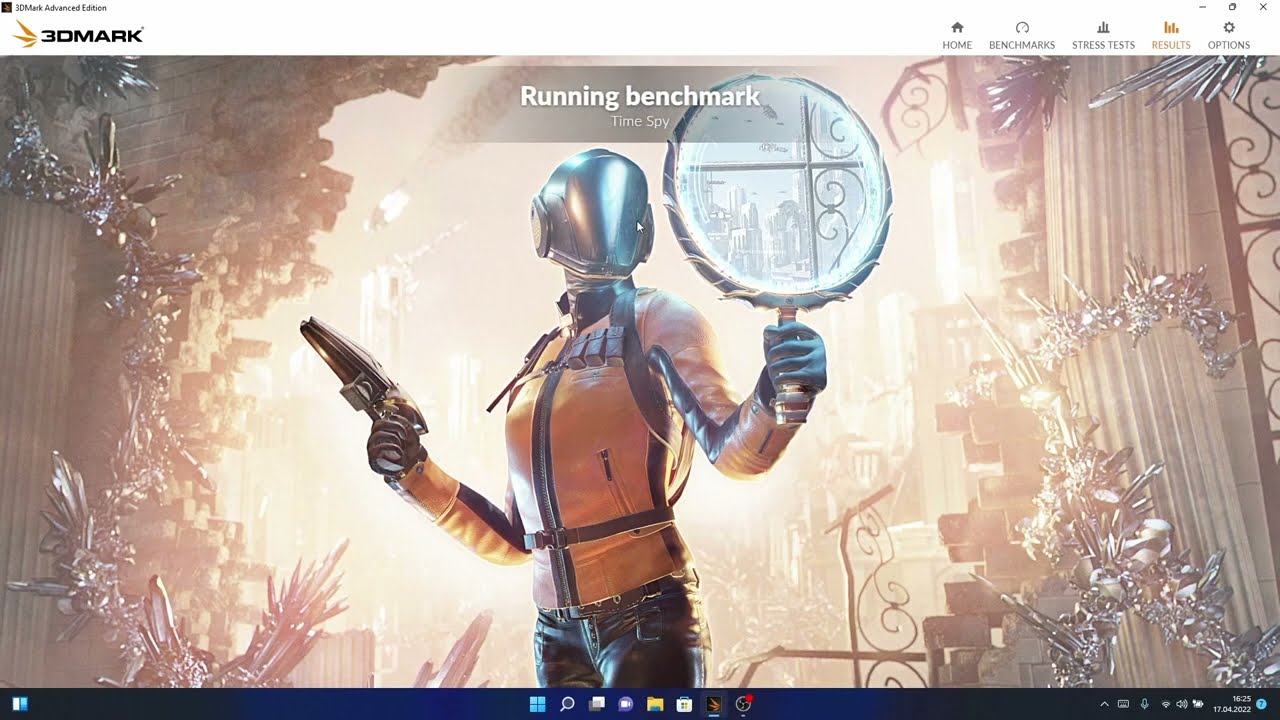Click the '3DMark Advanced Edition' window title
Screen dimensions: 1280x720
click(x=61, y=7)
